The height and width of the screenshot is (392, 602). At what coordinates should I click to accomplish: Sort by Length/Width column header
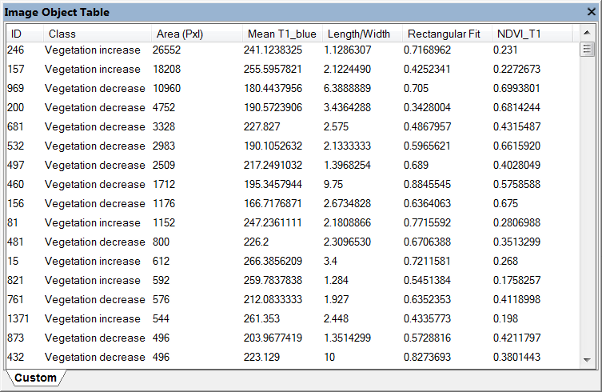coord(362,34)
